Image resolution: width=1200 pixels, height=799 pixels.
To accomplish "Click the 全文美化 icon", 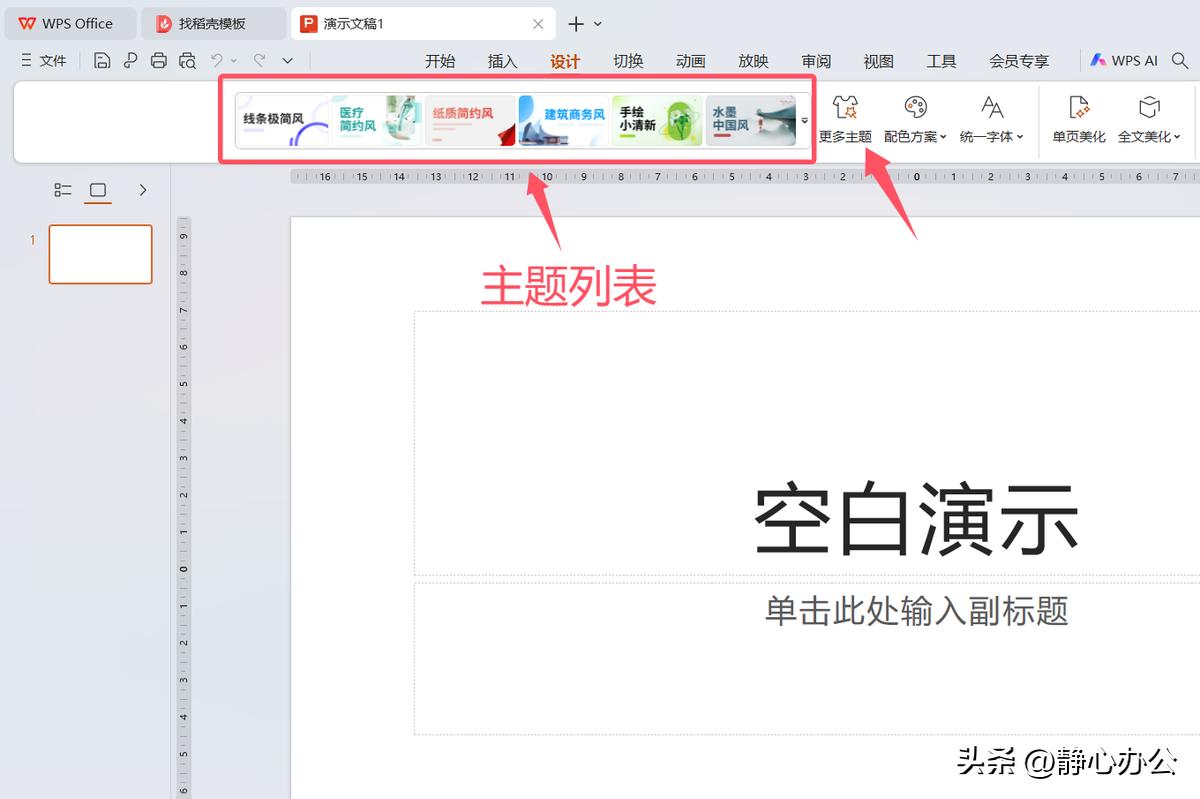I will point(1148,118).
